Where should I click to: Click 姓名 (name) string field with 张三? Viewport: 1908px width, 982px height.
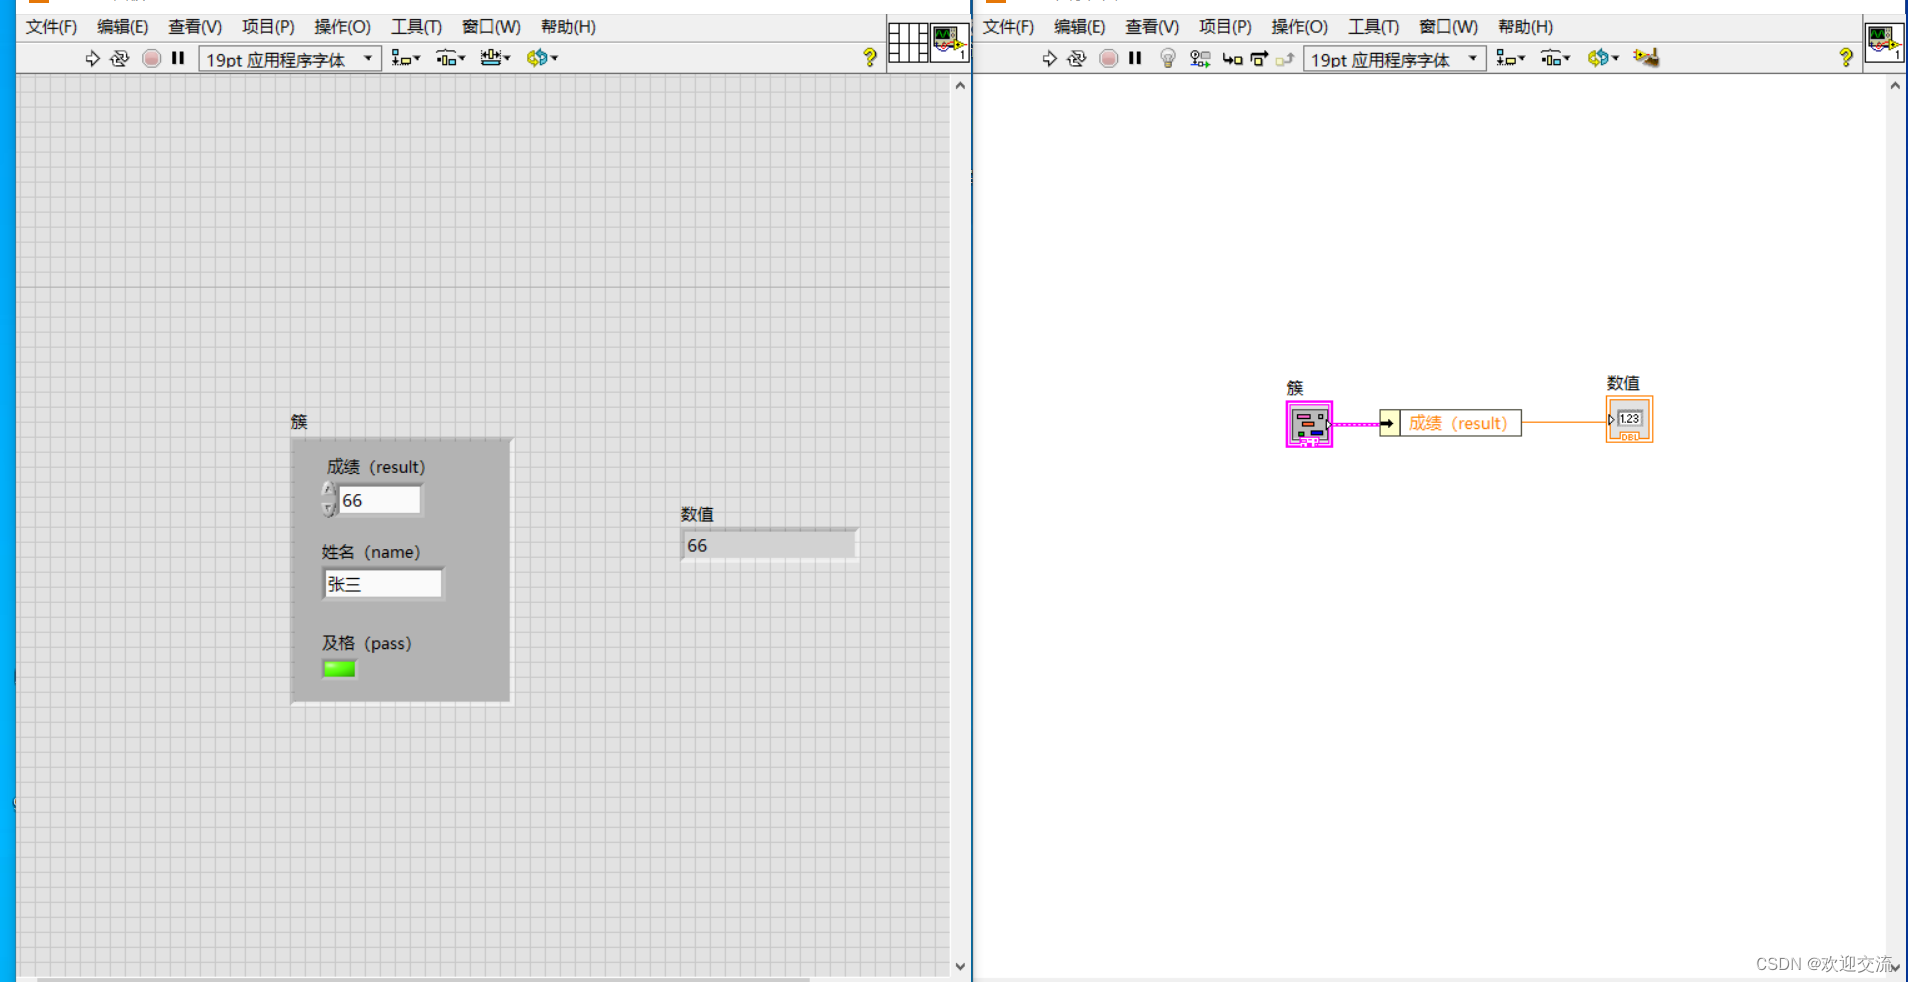click(382, 584)
